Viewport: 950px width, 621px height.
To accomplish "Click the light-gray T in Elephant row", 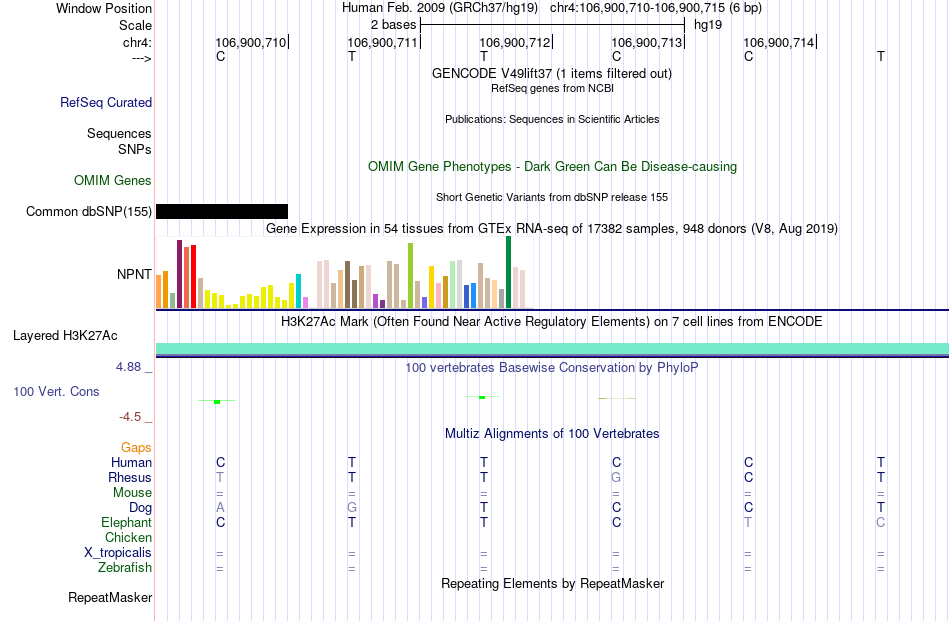I will tap(748, 522).
